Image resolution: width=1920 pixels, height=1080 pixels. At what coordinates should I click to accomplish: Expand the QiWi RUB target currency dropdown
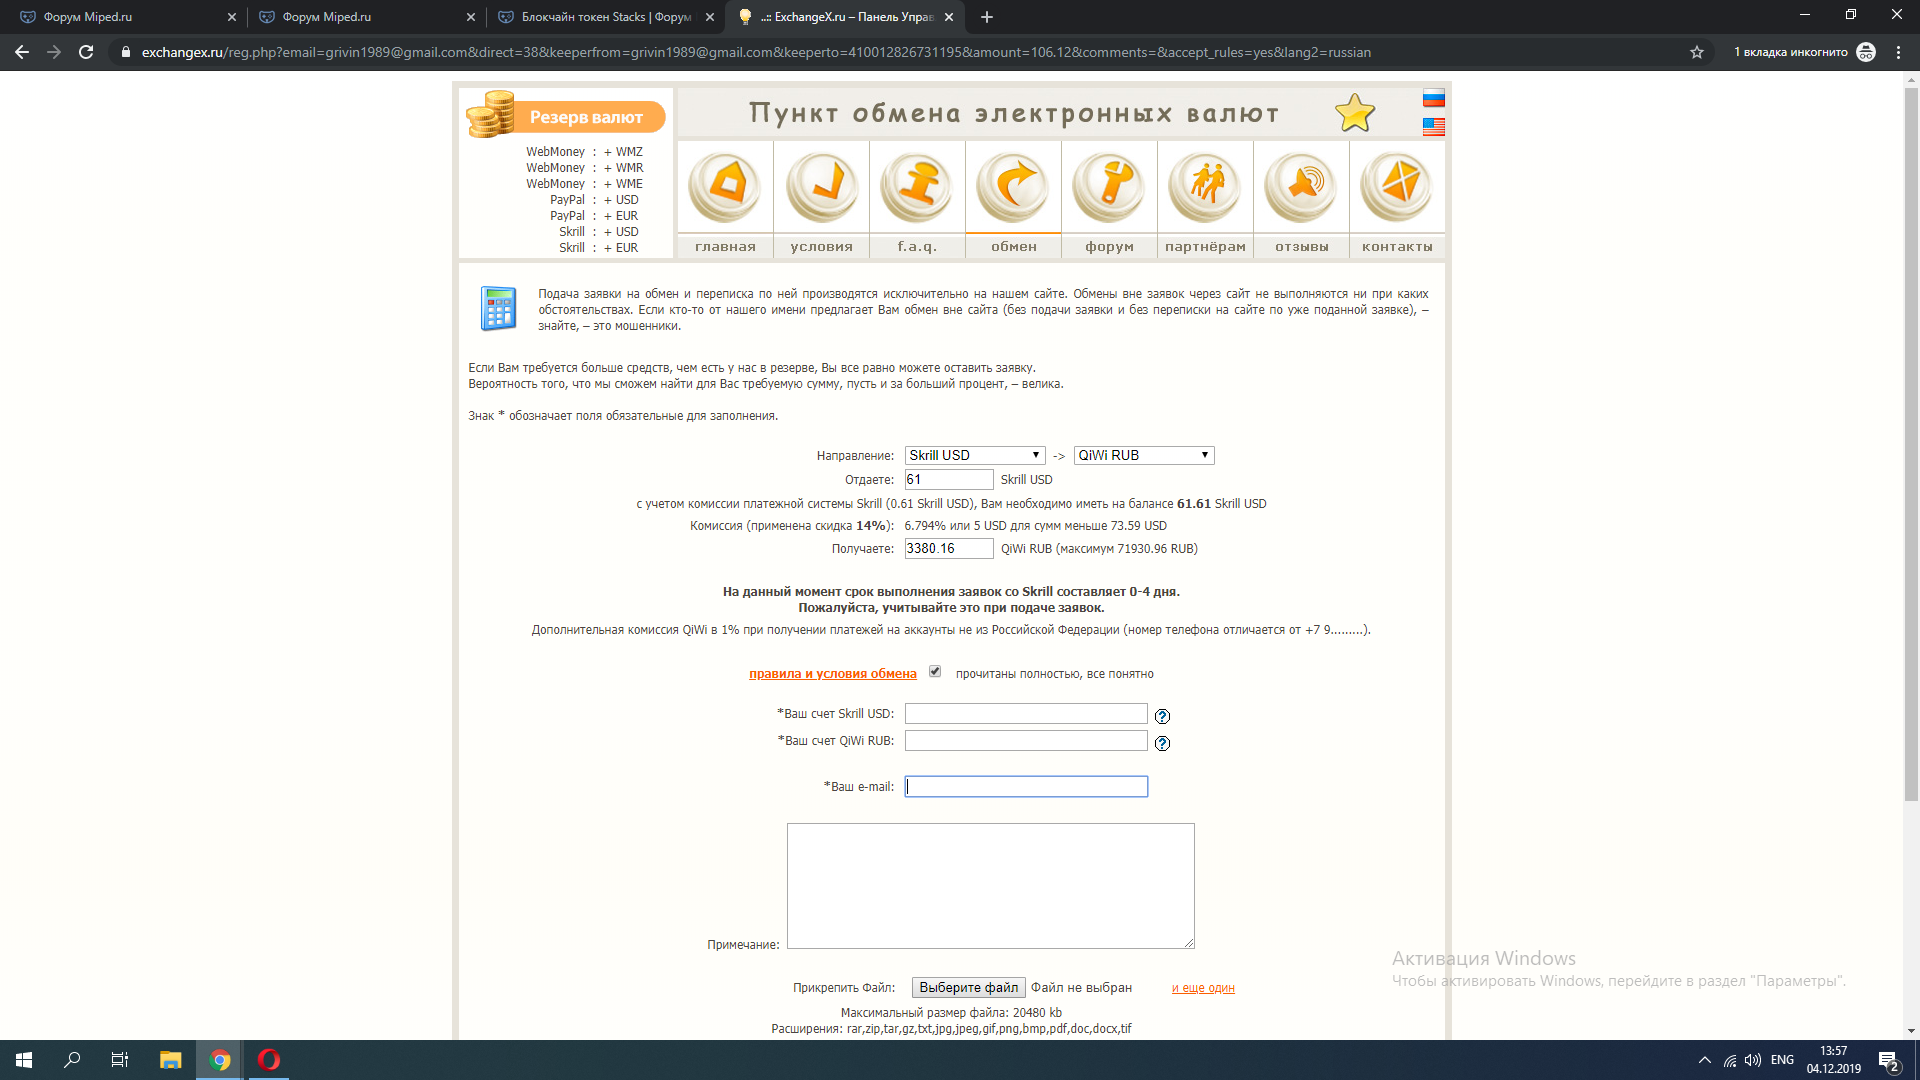click(1143, 455)
